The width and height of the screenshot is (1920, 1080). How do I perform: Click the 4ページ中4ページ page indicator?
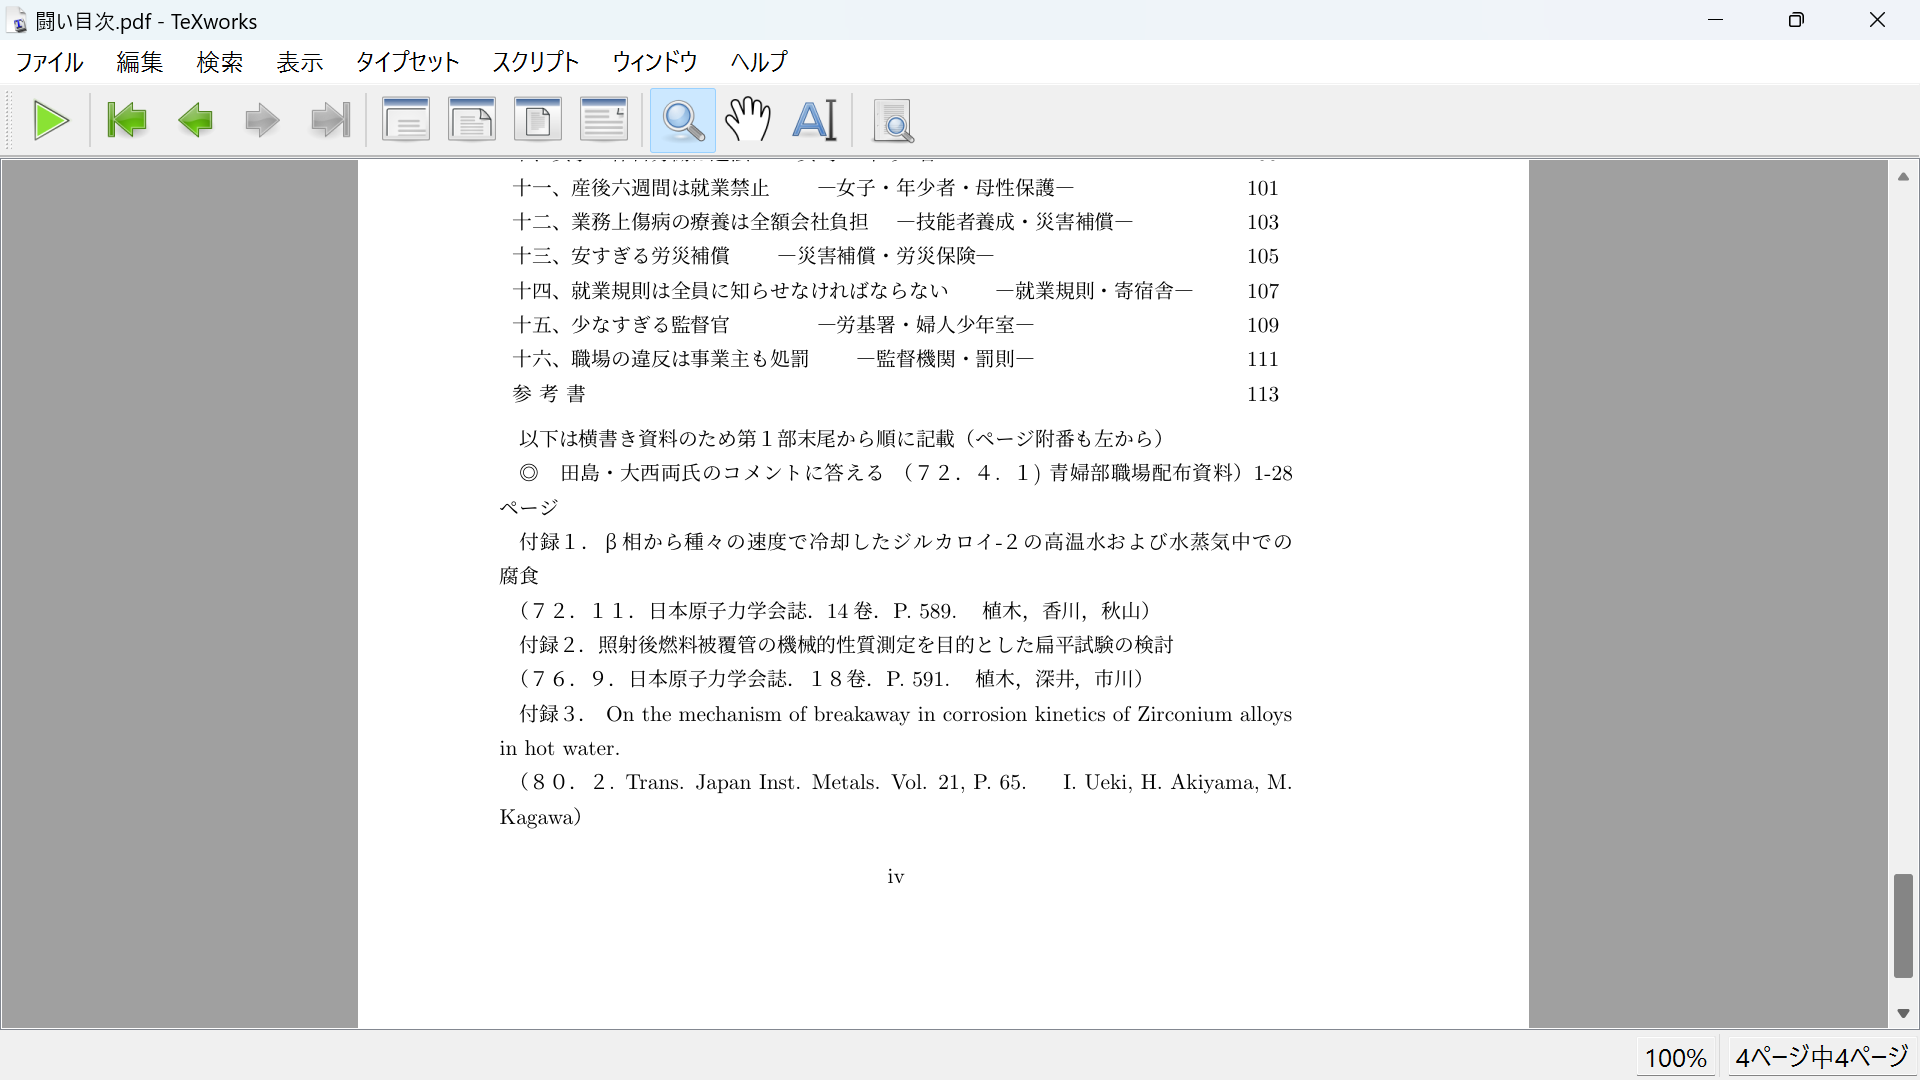tap(1822, 1057)
